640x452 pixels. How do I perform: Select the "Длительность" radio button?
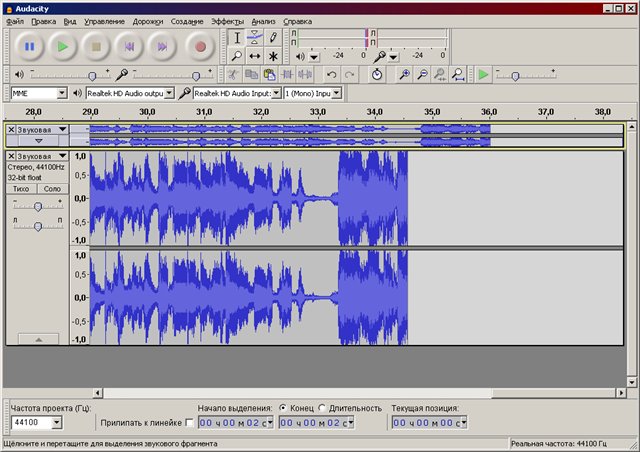(321, 408)
